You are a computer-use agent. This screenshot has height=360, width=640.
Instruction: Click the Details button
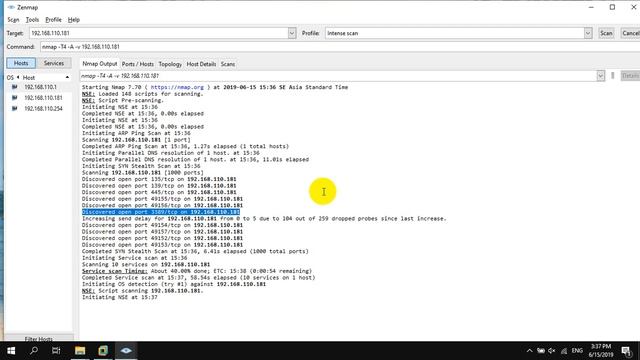pyautogui.click(x=630, y=76)
